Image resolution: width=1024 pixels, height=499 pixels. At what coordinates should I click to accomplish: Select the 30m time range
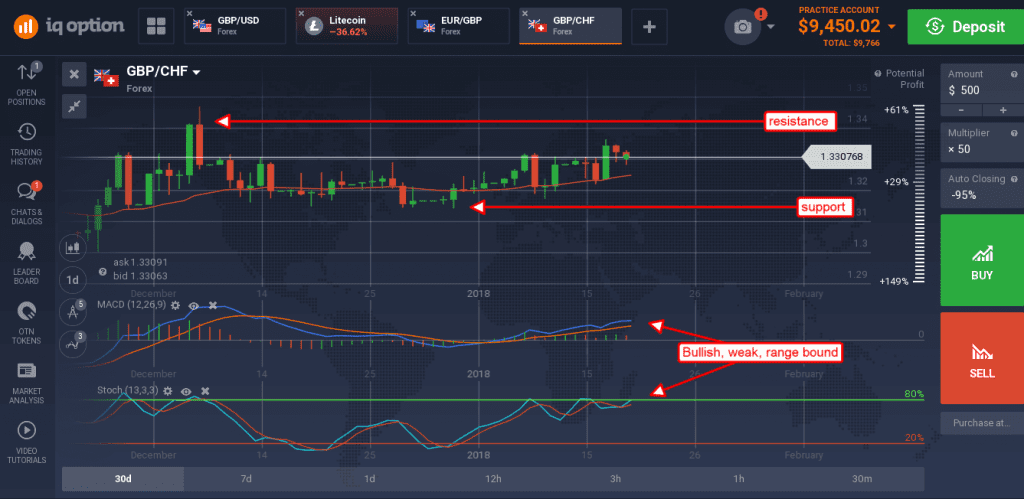point(862,479)
